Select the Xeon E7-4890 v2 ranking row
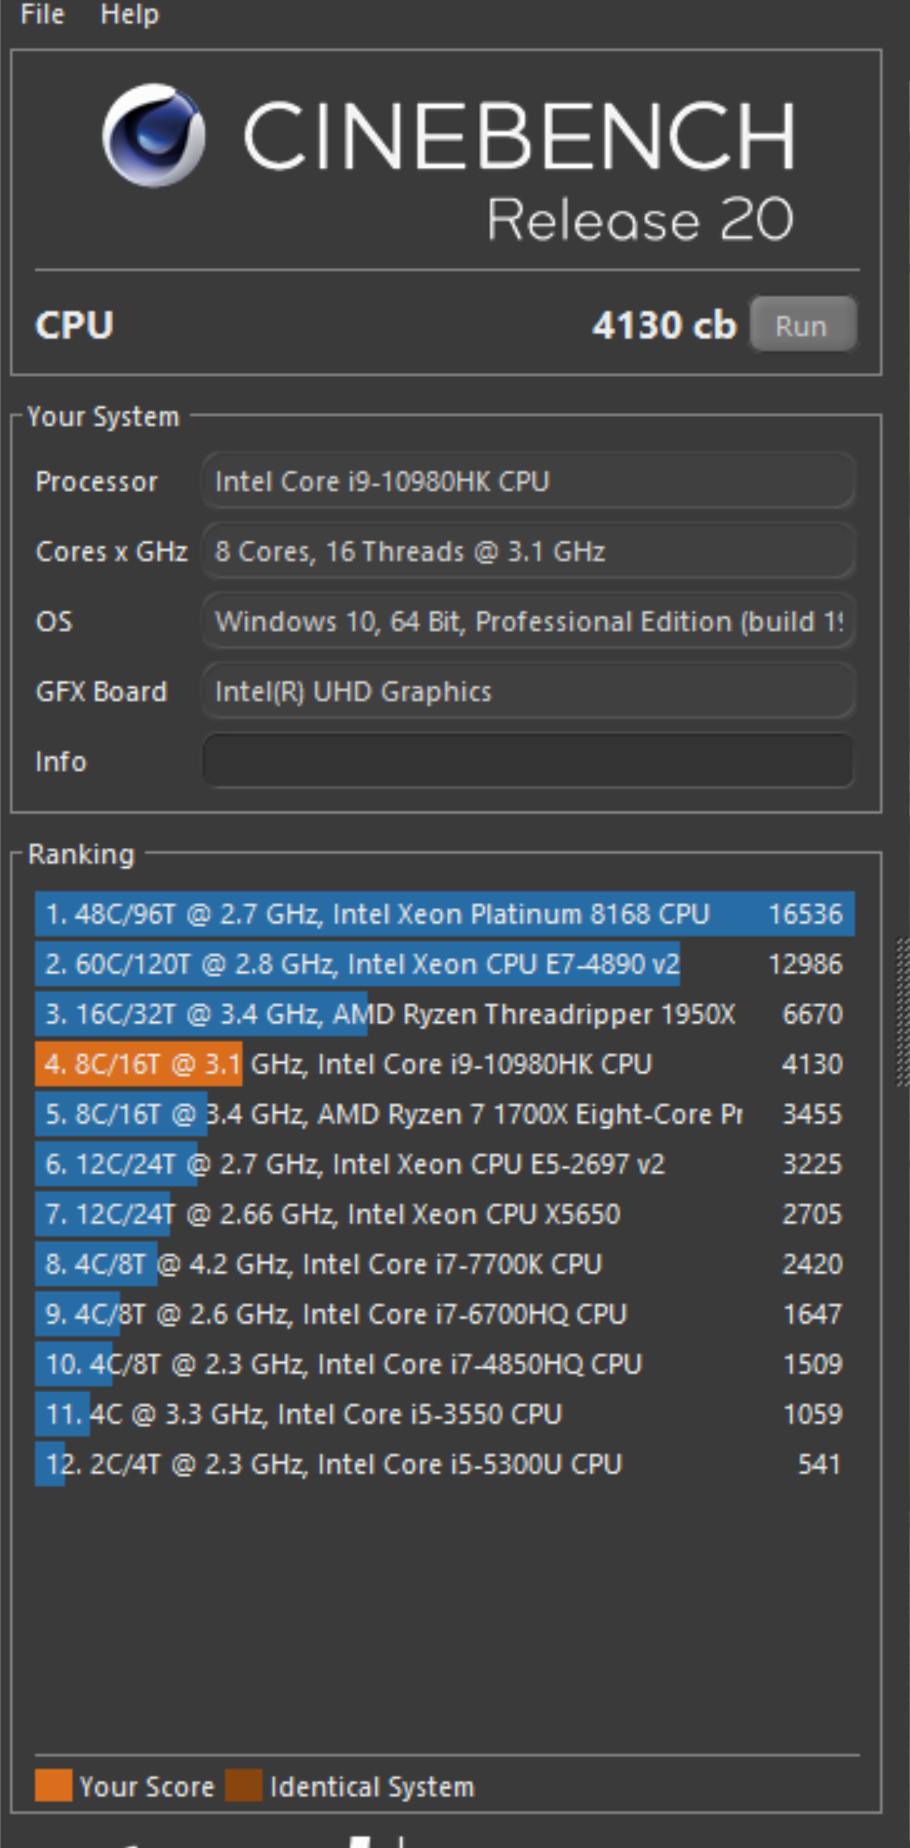 tap(445, 964)
